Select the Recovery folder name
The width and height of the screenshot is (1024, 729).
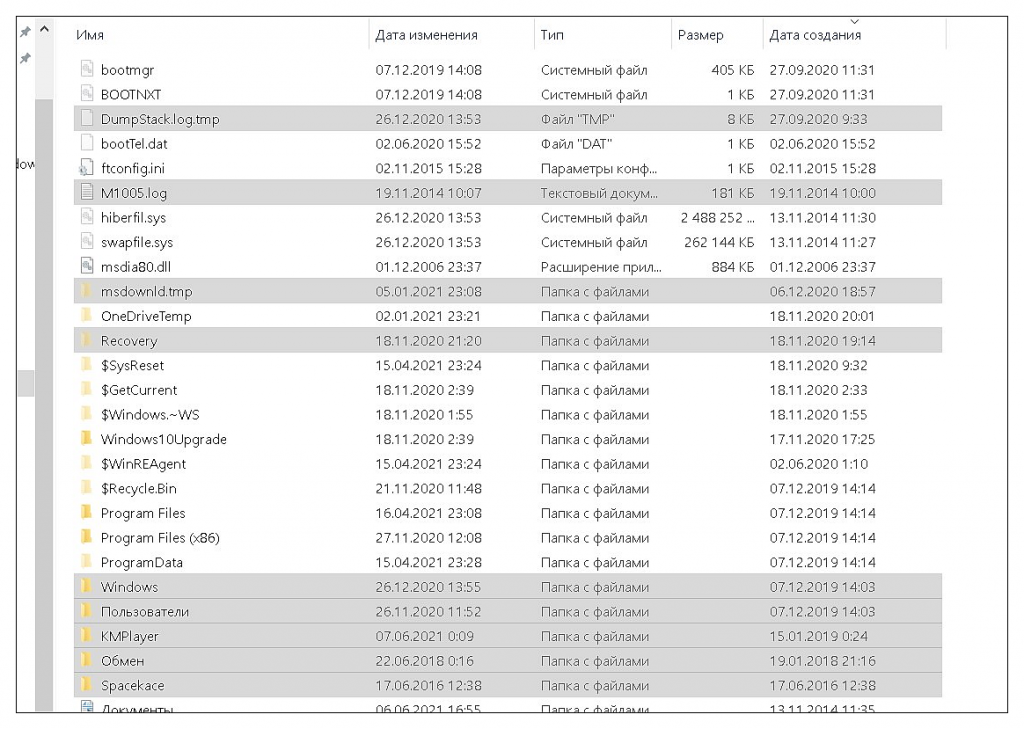129,341
